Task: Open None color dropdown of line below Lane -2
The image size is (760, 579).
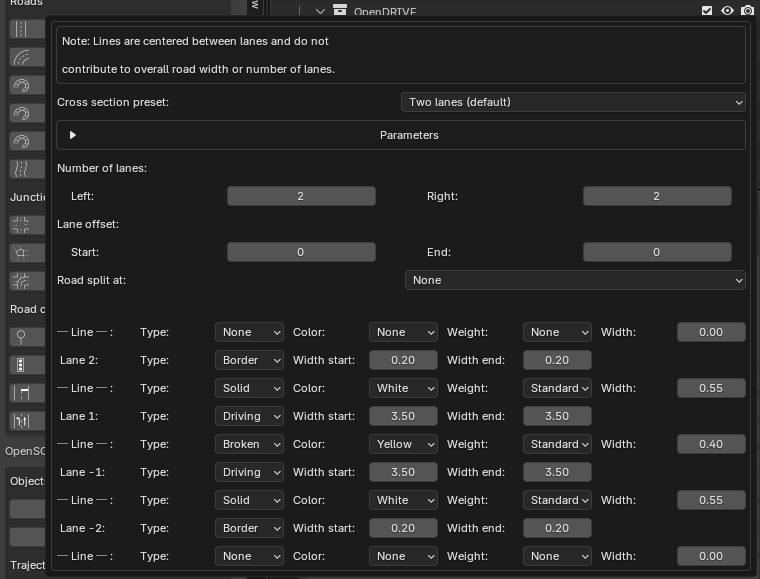Action: pyautogui.click(x=403, y=556)
